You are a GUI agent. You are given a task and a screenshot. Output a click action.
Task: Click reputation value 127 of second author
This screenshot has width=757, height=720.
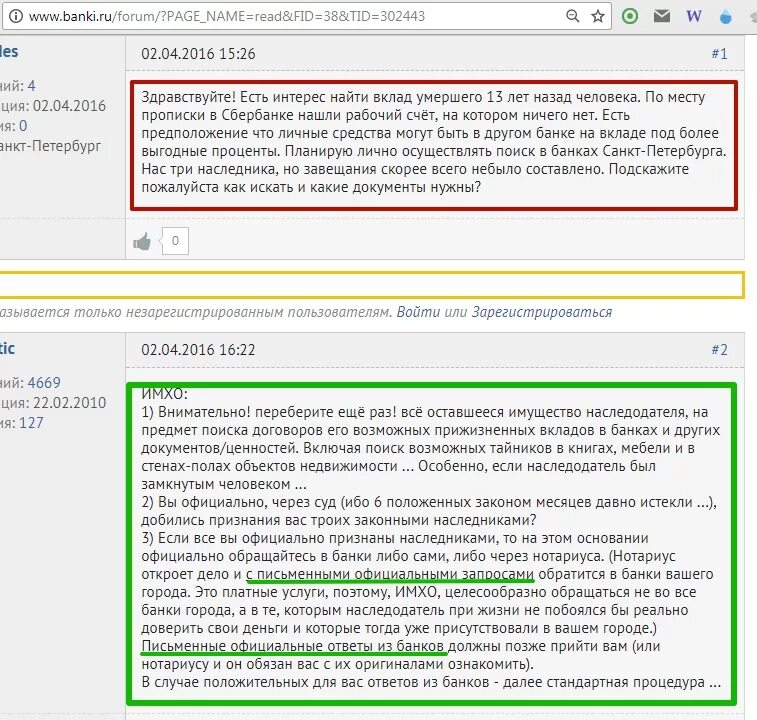(31, 423)
